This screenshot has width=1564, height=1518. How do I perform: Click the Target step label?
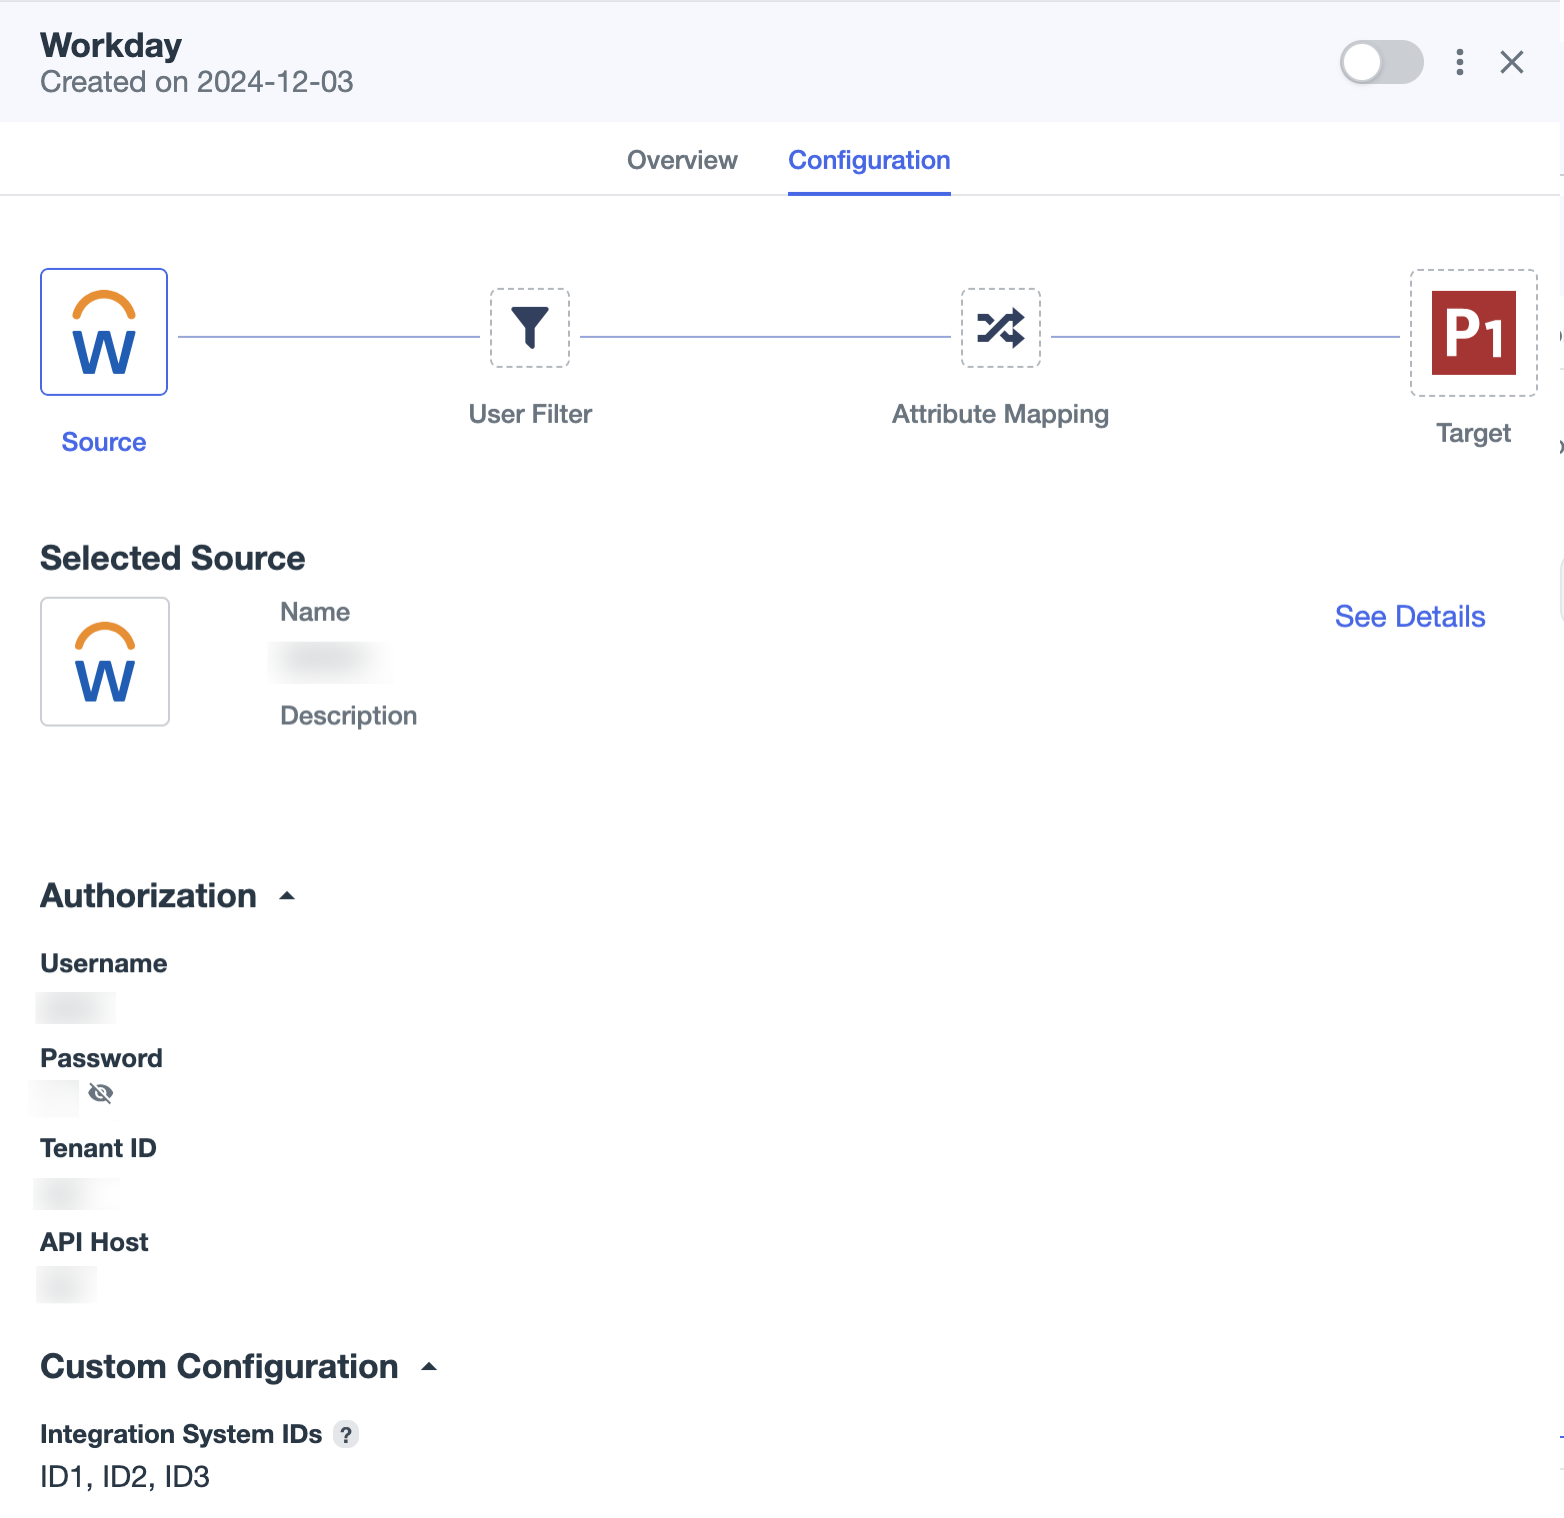click(1474, 433)
